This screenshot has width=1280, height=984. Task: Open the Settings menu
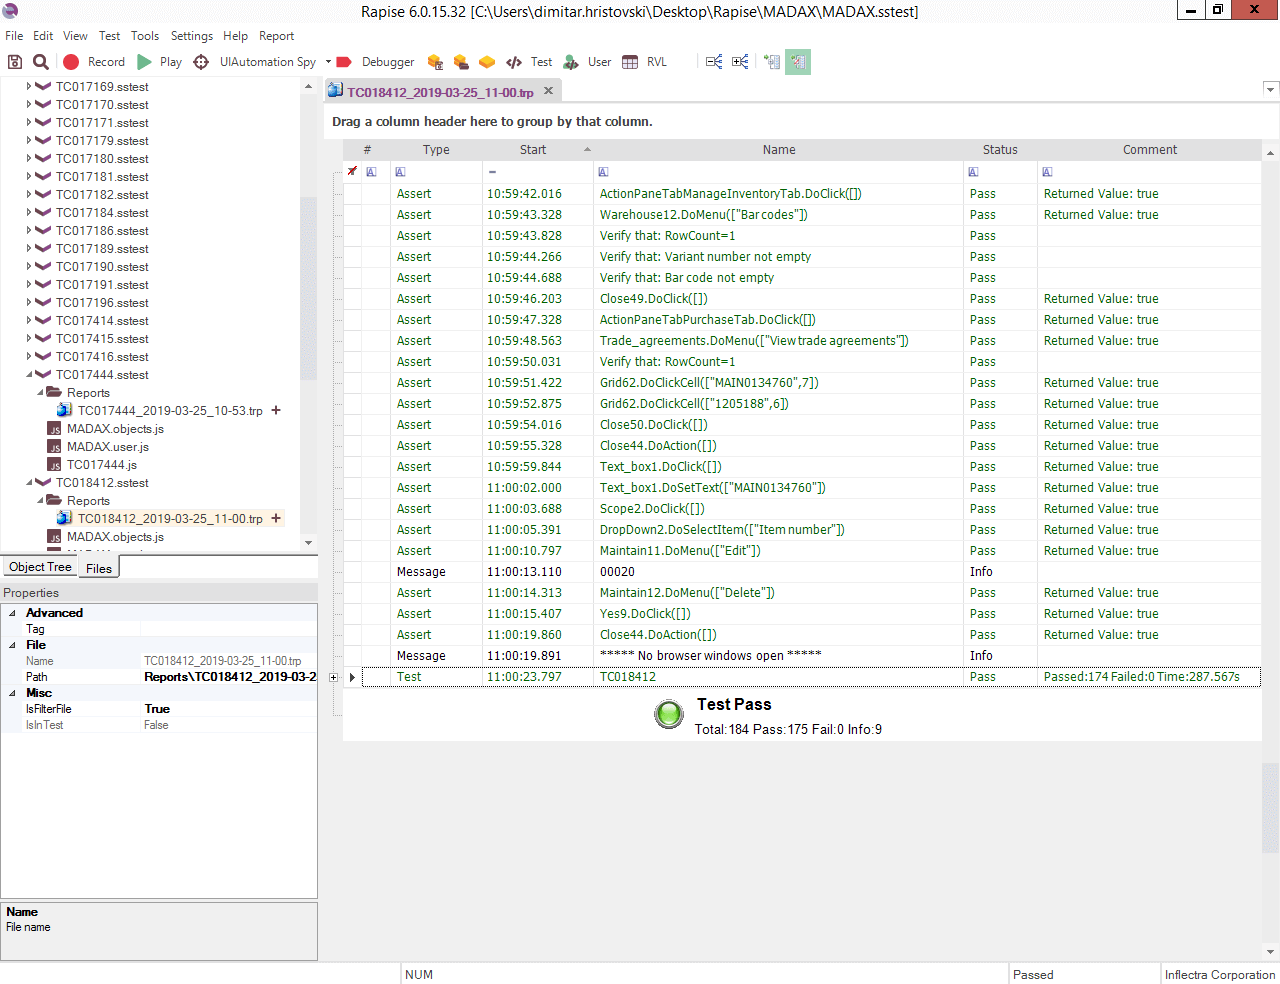[192, 36]
